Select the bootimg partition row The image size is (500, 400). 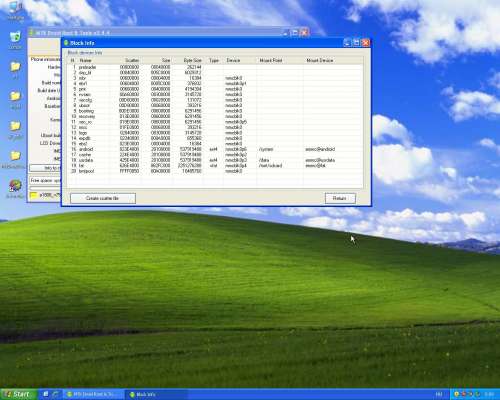click(215, 111)
